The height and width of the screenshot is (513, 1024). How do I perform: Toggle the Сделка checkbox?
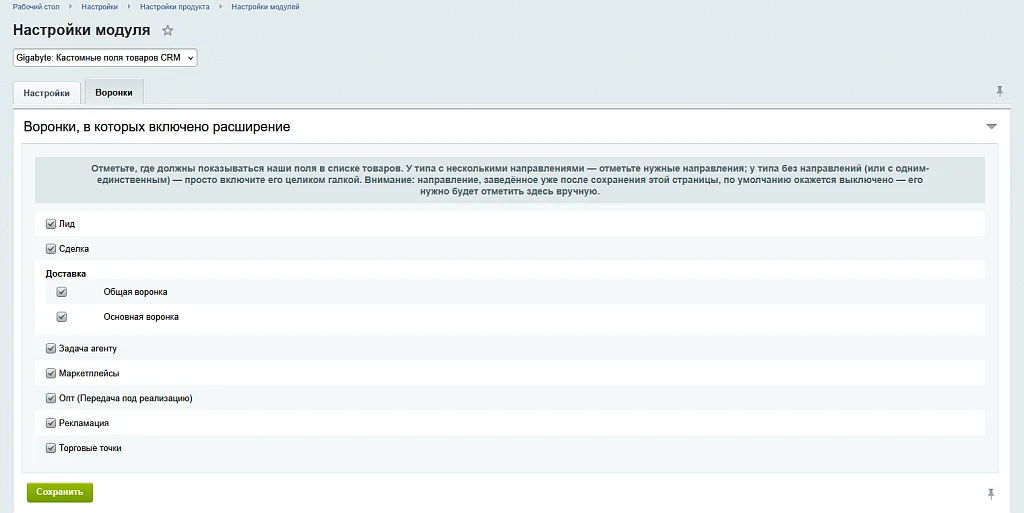point(51,249)
